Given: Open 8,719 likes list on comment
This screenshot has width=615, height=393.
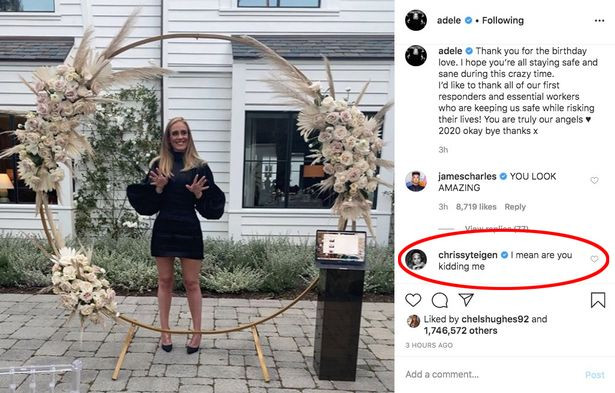Looking at the screenshot, I should (x=476, y=207).
